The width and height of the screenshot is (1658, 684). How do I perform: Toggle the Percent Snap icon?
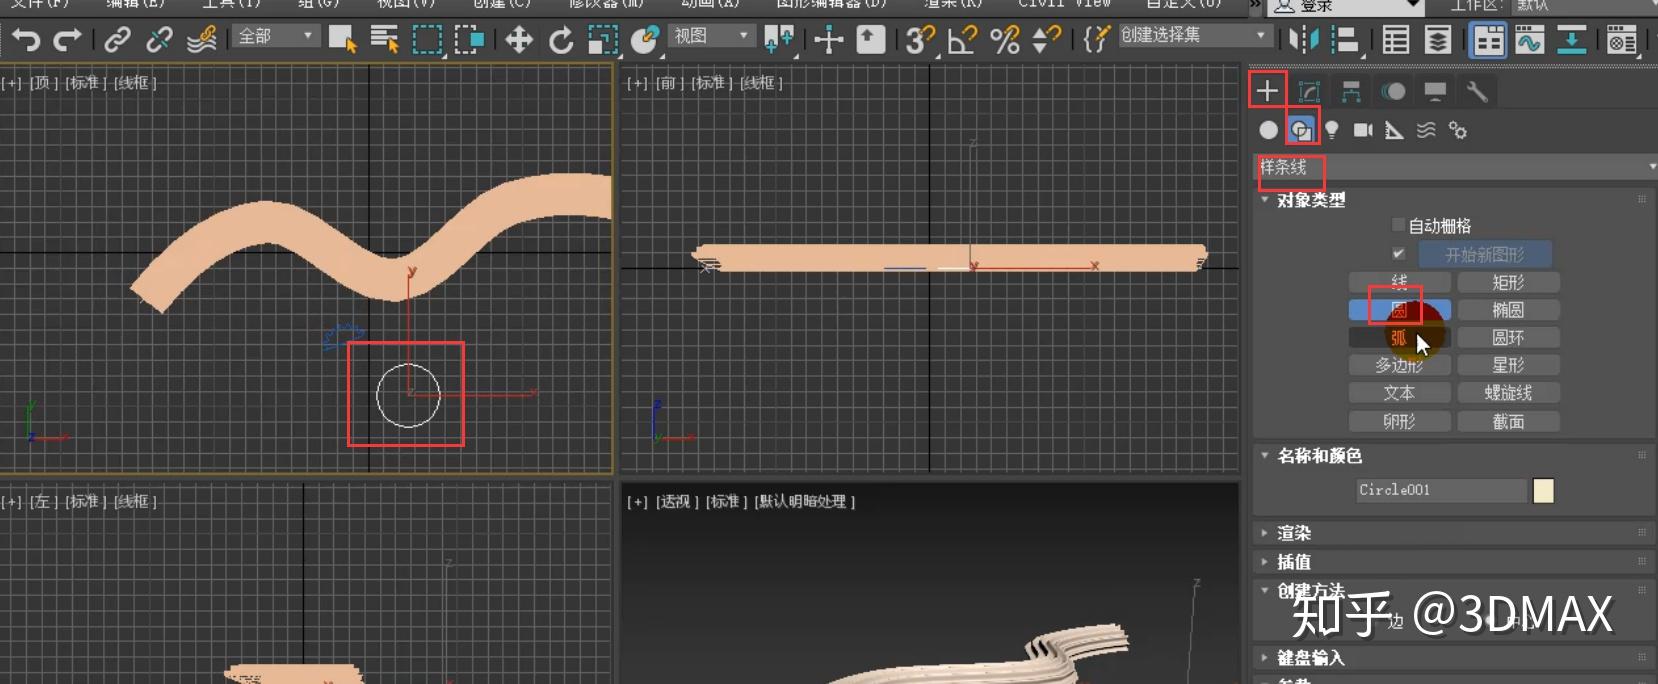[1004, 40]
